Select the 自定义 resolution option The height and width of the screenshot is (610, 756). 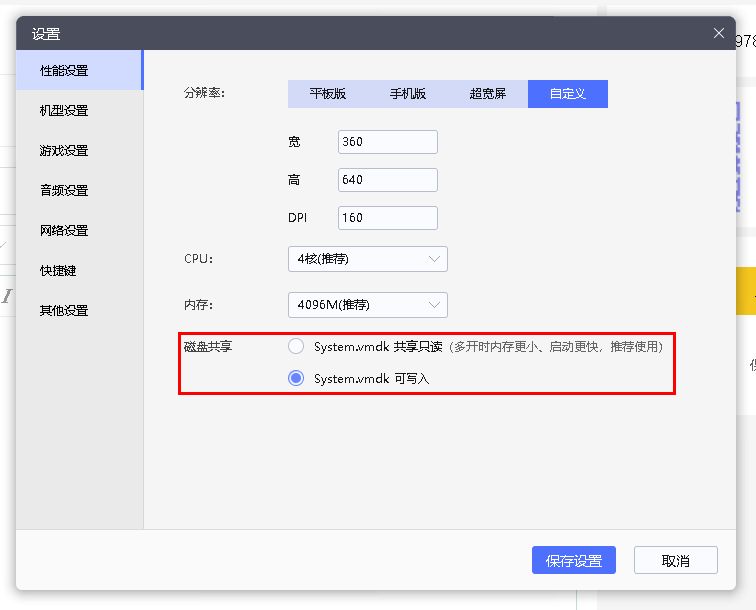568,94
